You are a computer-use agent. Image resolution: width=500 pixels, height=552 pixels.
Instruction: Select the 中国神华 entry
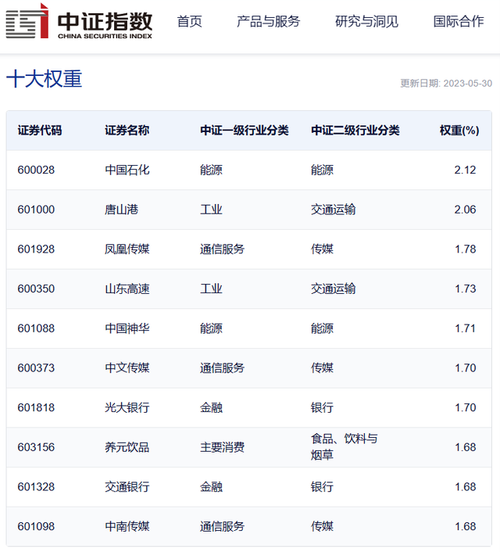[127, 328]
